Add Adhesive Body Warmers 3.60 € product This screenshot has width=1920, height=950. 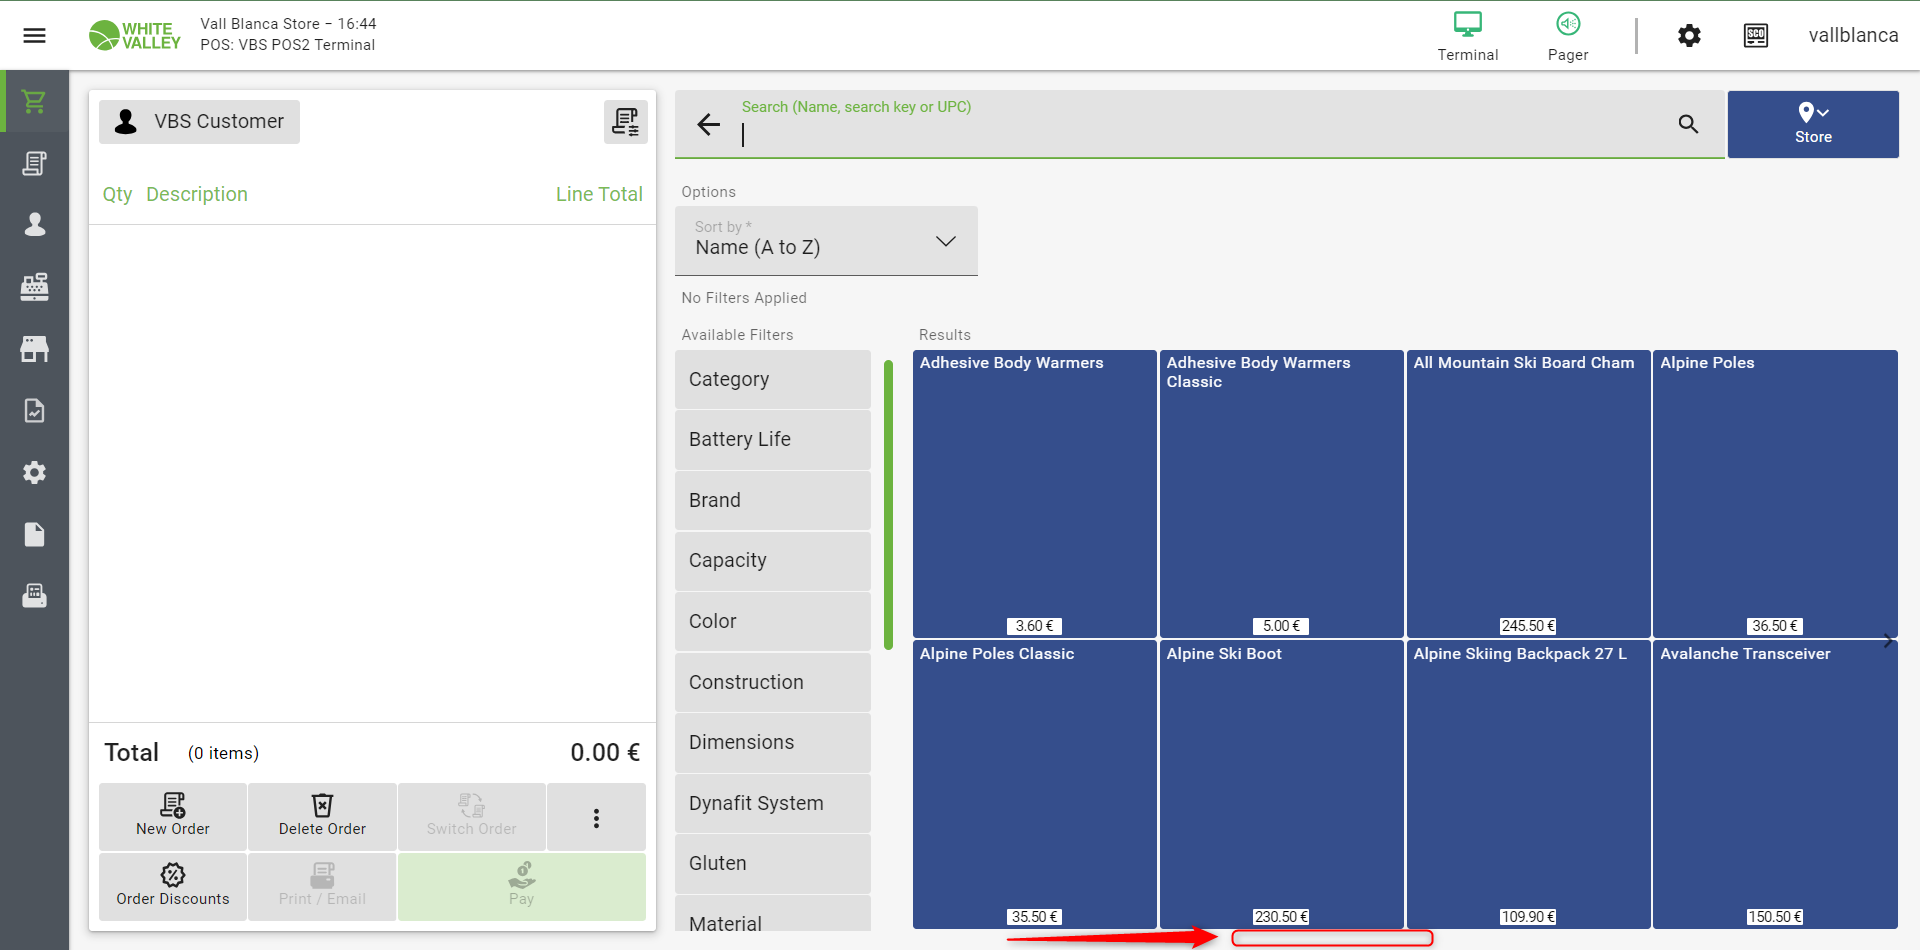[x=1034, y=493]
